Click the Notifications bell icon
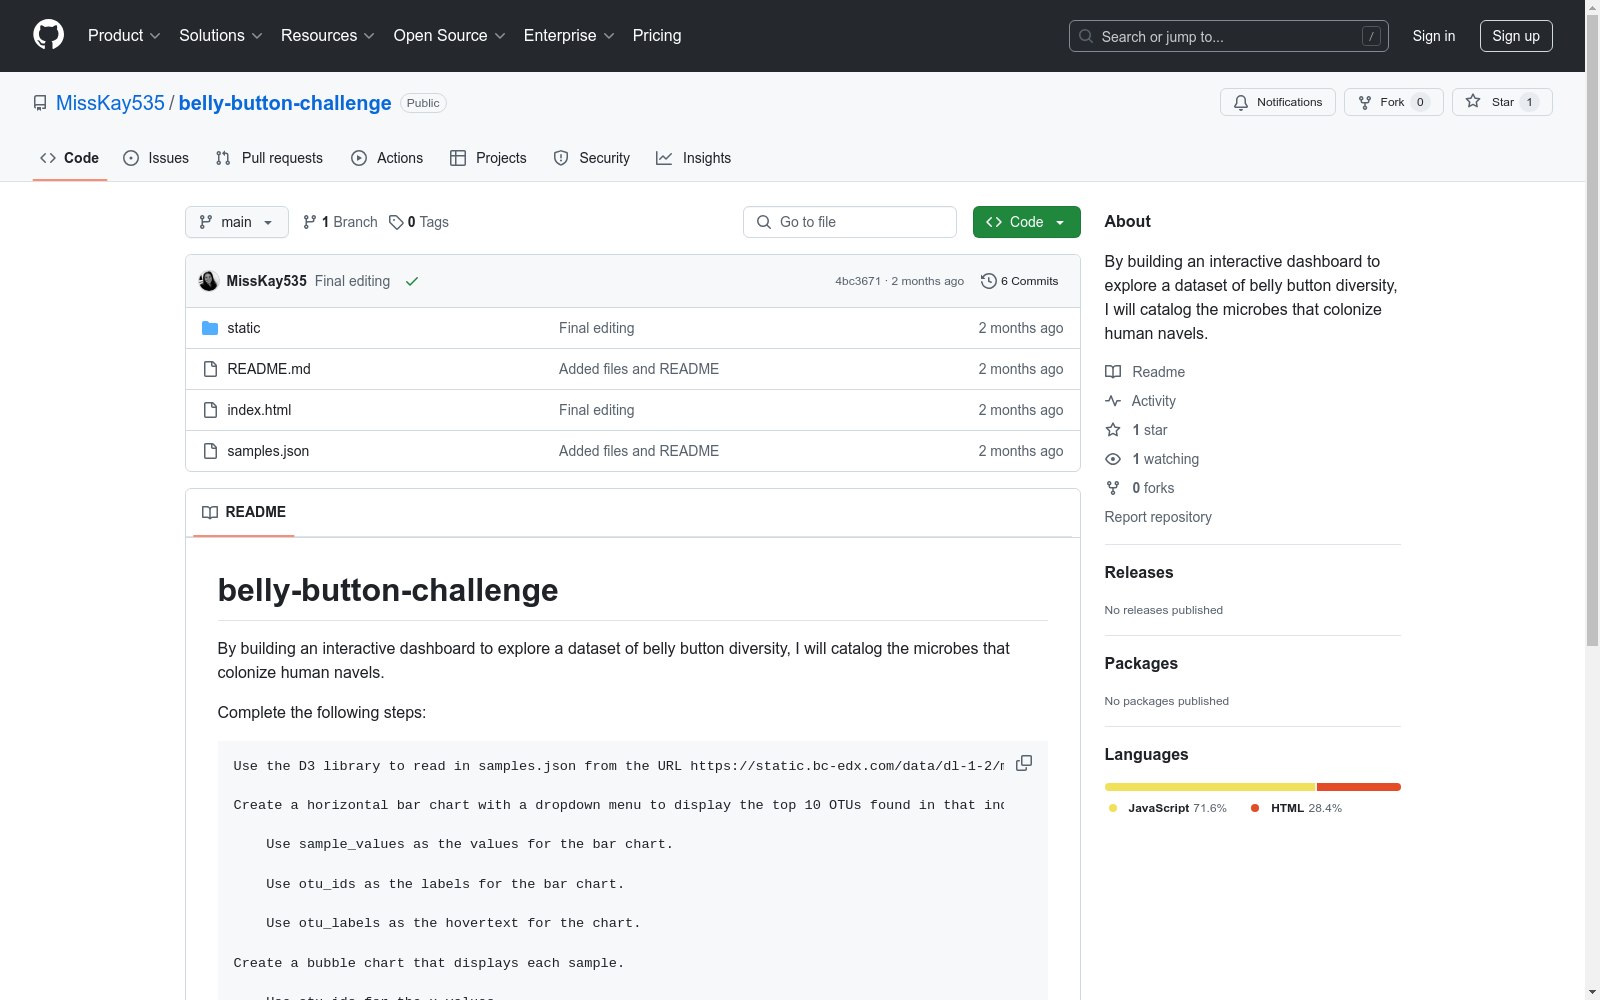 [1241, 102]
